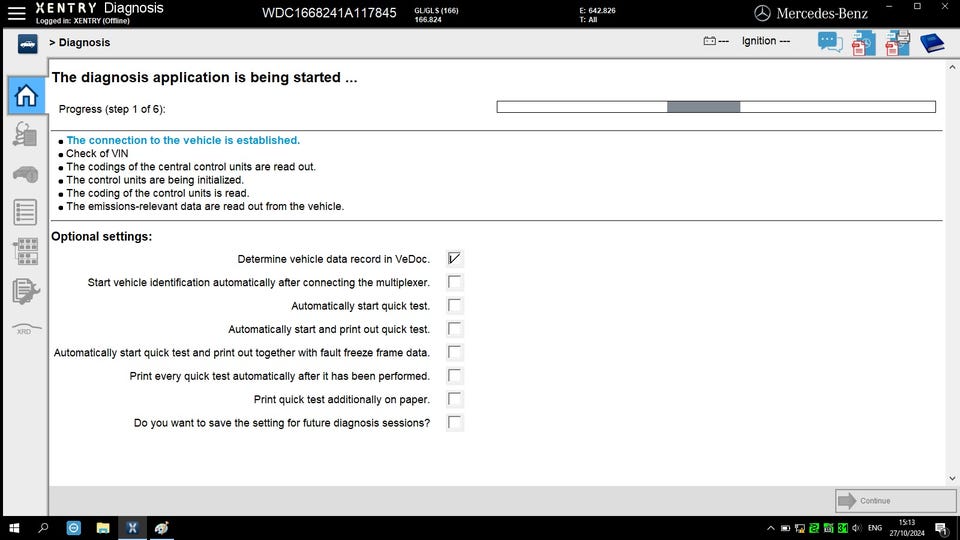Open the XRD car sidebar icon

(x=26, y=329)
